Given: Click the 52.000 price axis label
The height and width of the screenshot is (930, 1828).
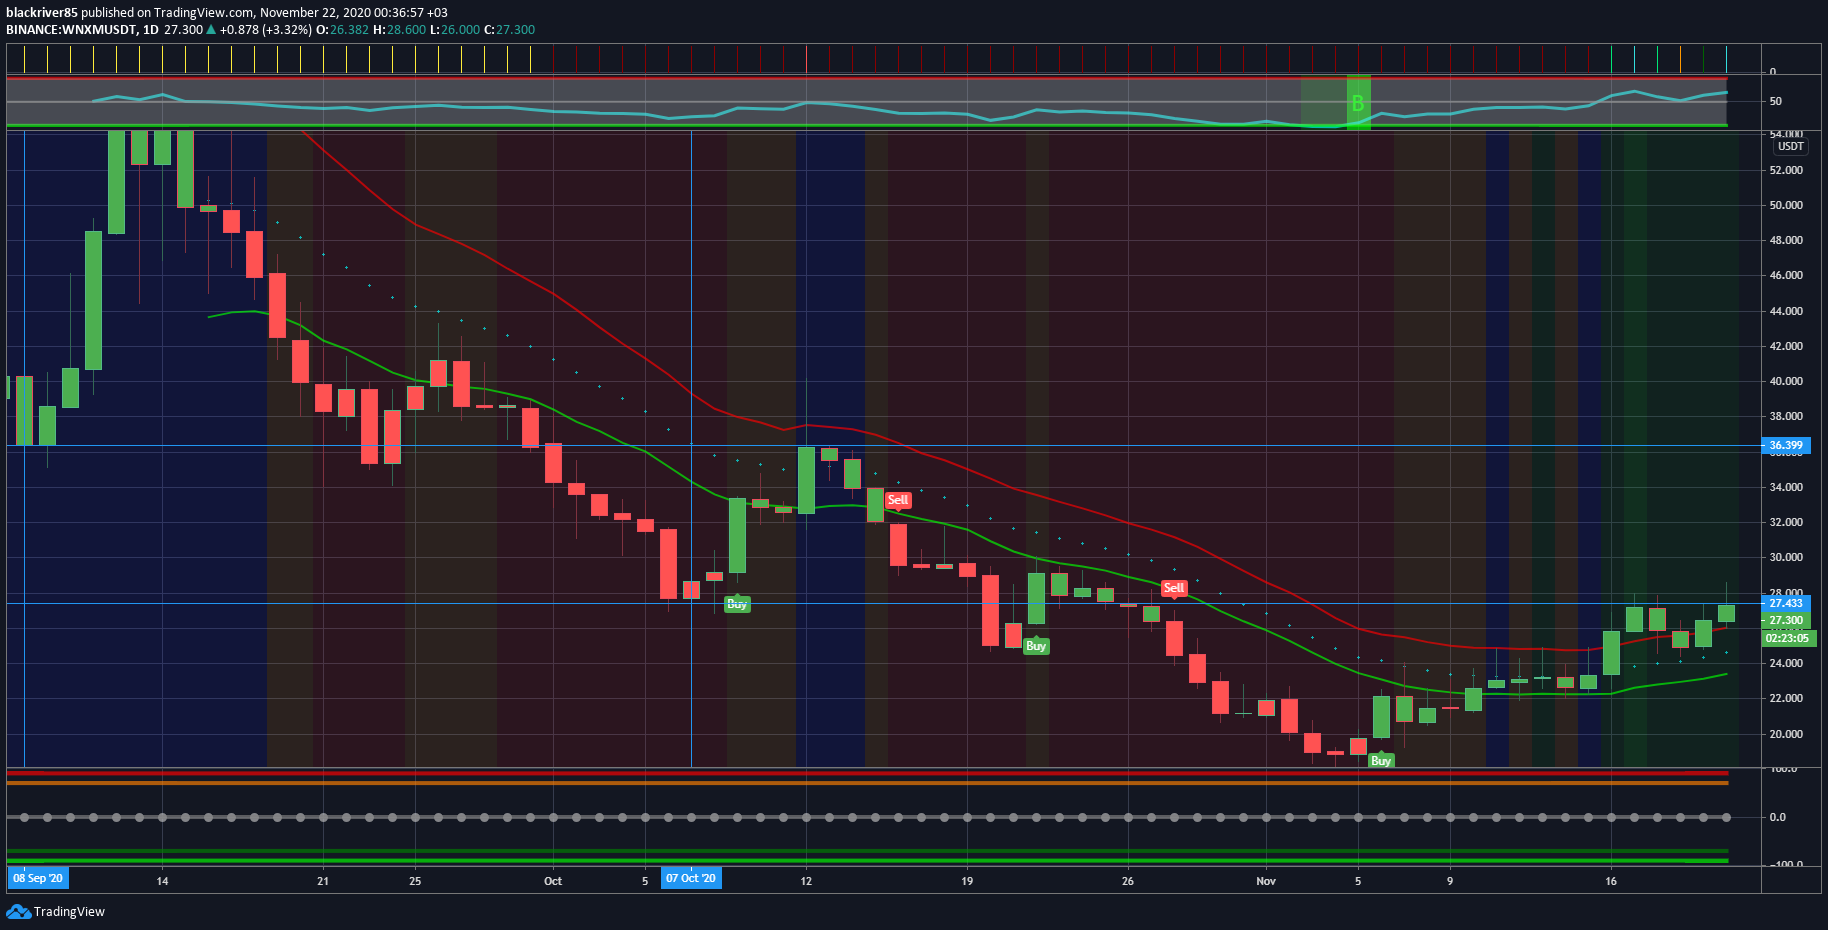Looking at the screenshot, I should (1786, 170).
